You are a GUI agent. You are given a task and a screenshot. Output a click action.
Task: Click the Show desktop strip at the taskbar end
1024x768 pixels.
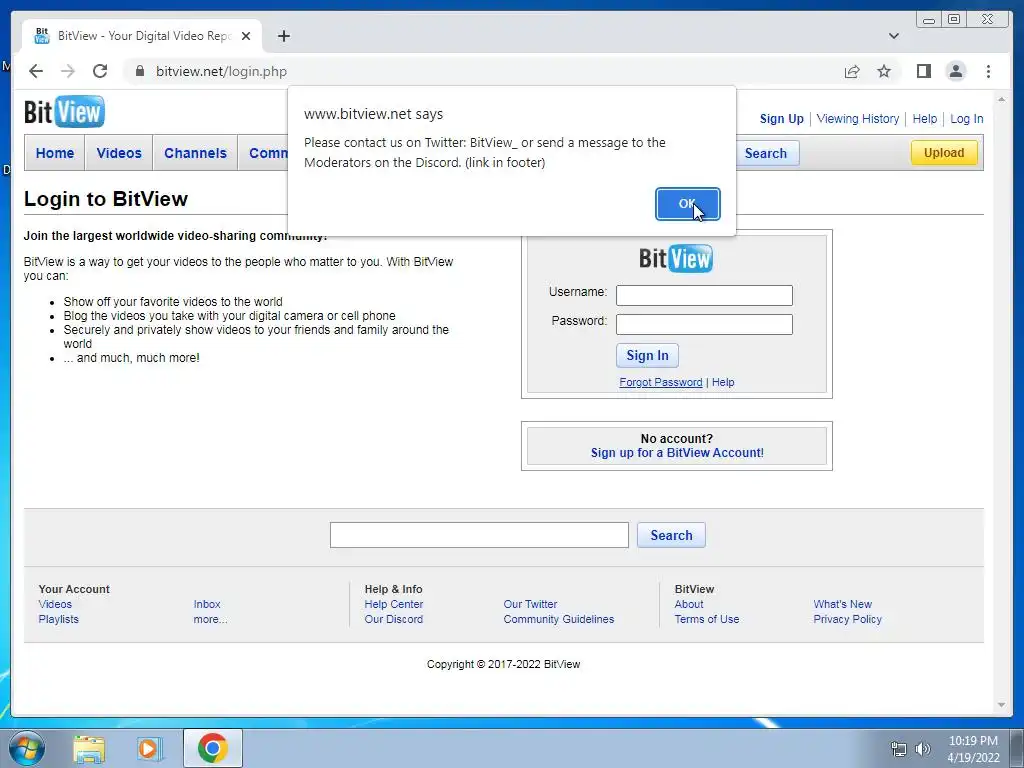point(1018,749)
